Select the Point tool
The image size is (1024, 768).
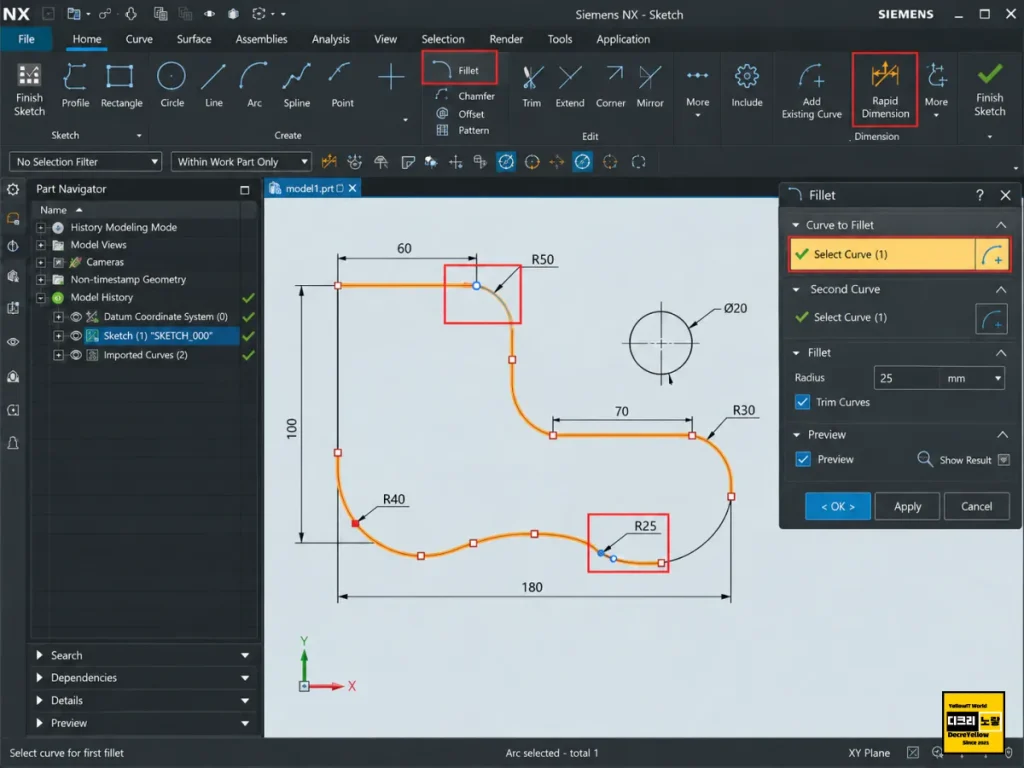342,86
